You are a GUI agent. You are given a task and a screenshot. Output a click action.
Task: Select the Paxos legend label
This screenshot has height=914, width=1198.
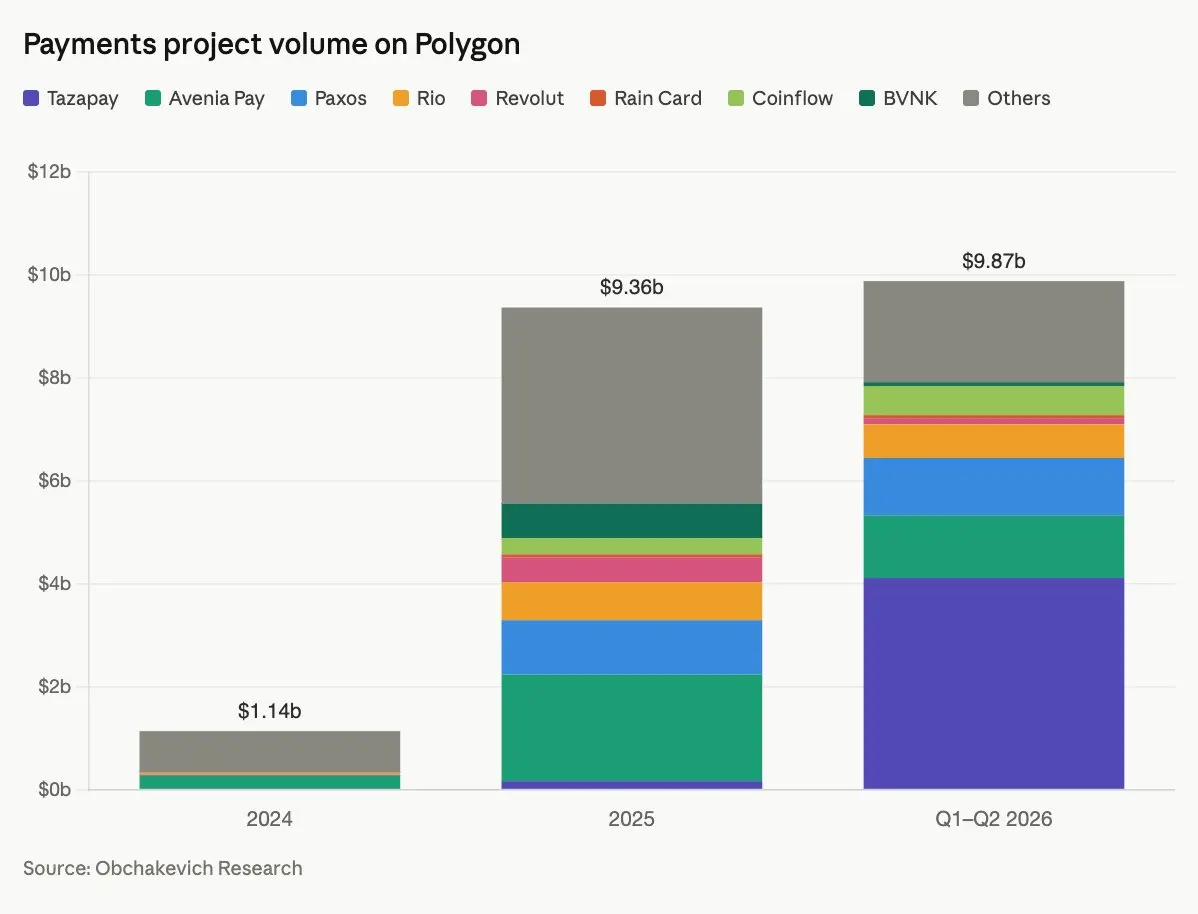[x=341, y=99]
